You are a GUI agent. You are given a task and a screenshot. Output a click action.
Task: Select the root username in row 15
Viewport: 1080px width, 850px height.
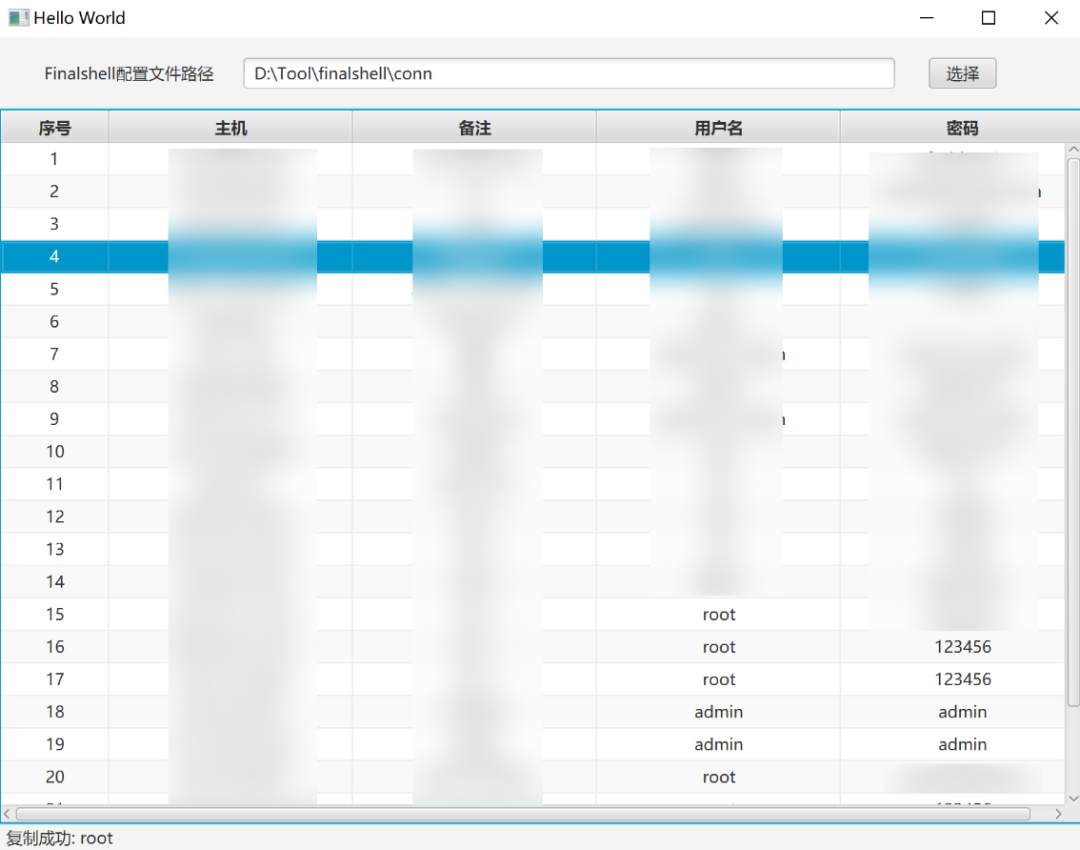coord(718,615)
